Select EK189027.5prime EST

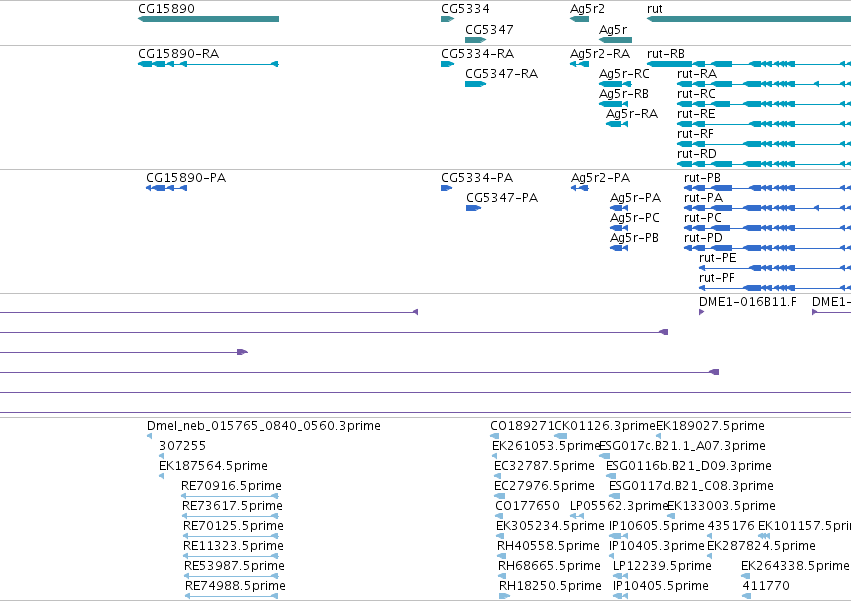(658, 436)
